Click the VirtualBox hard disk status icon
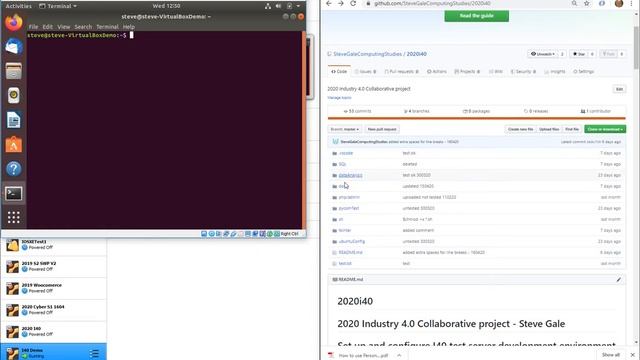Screen dimensions: 640x360 coord(204,234)
